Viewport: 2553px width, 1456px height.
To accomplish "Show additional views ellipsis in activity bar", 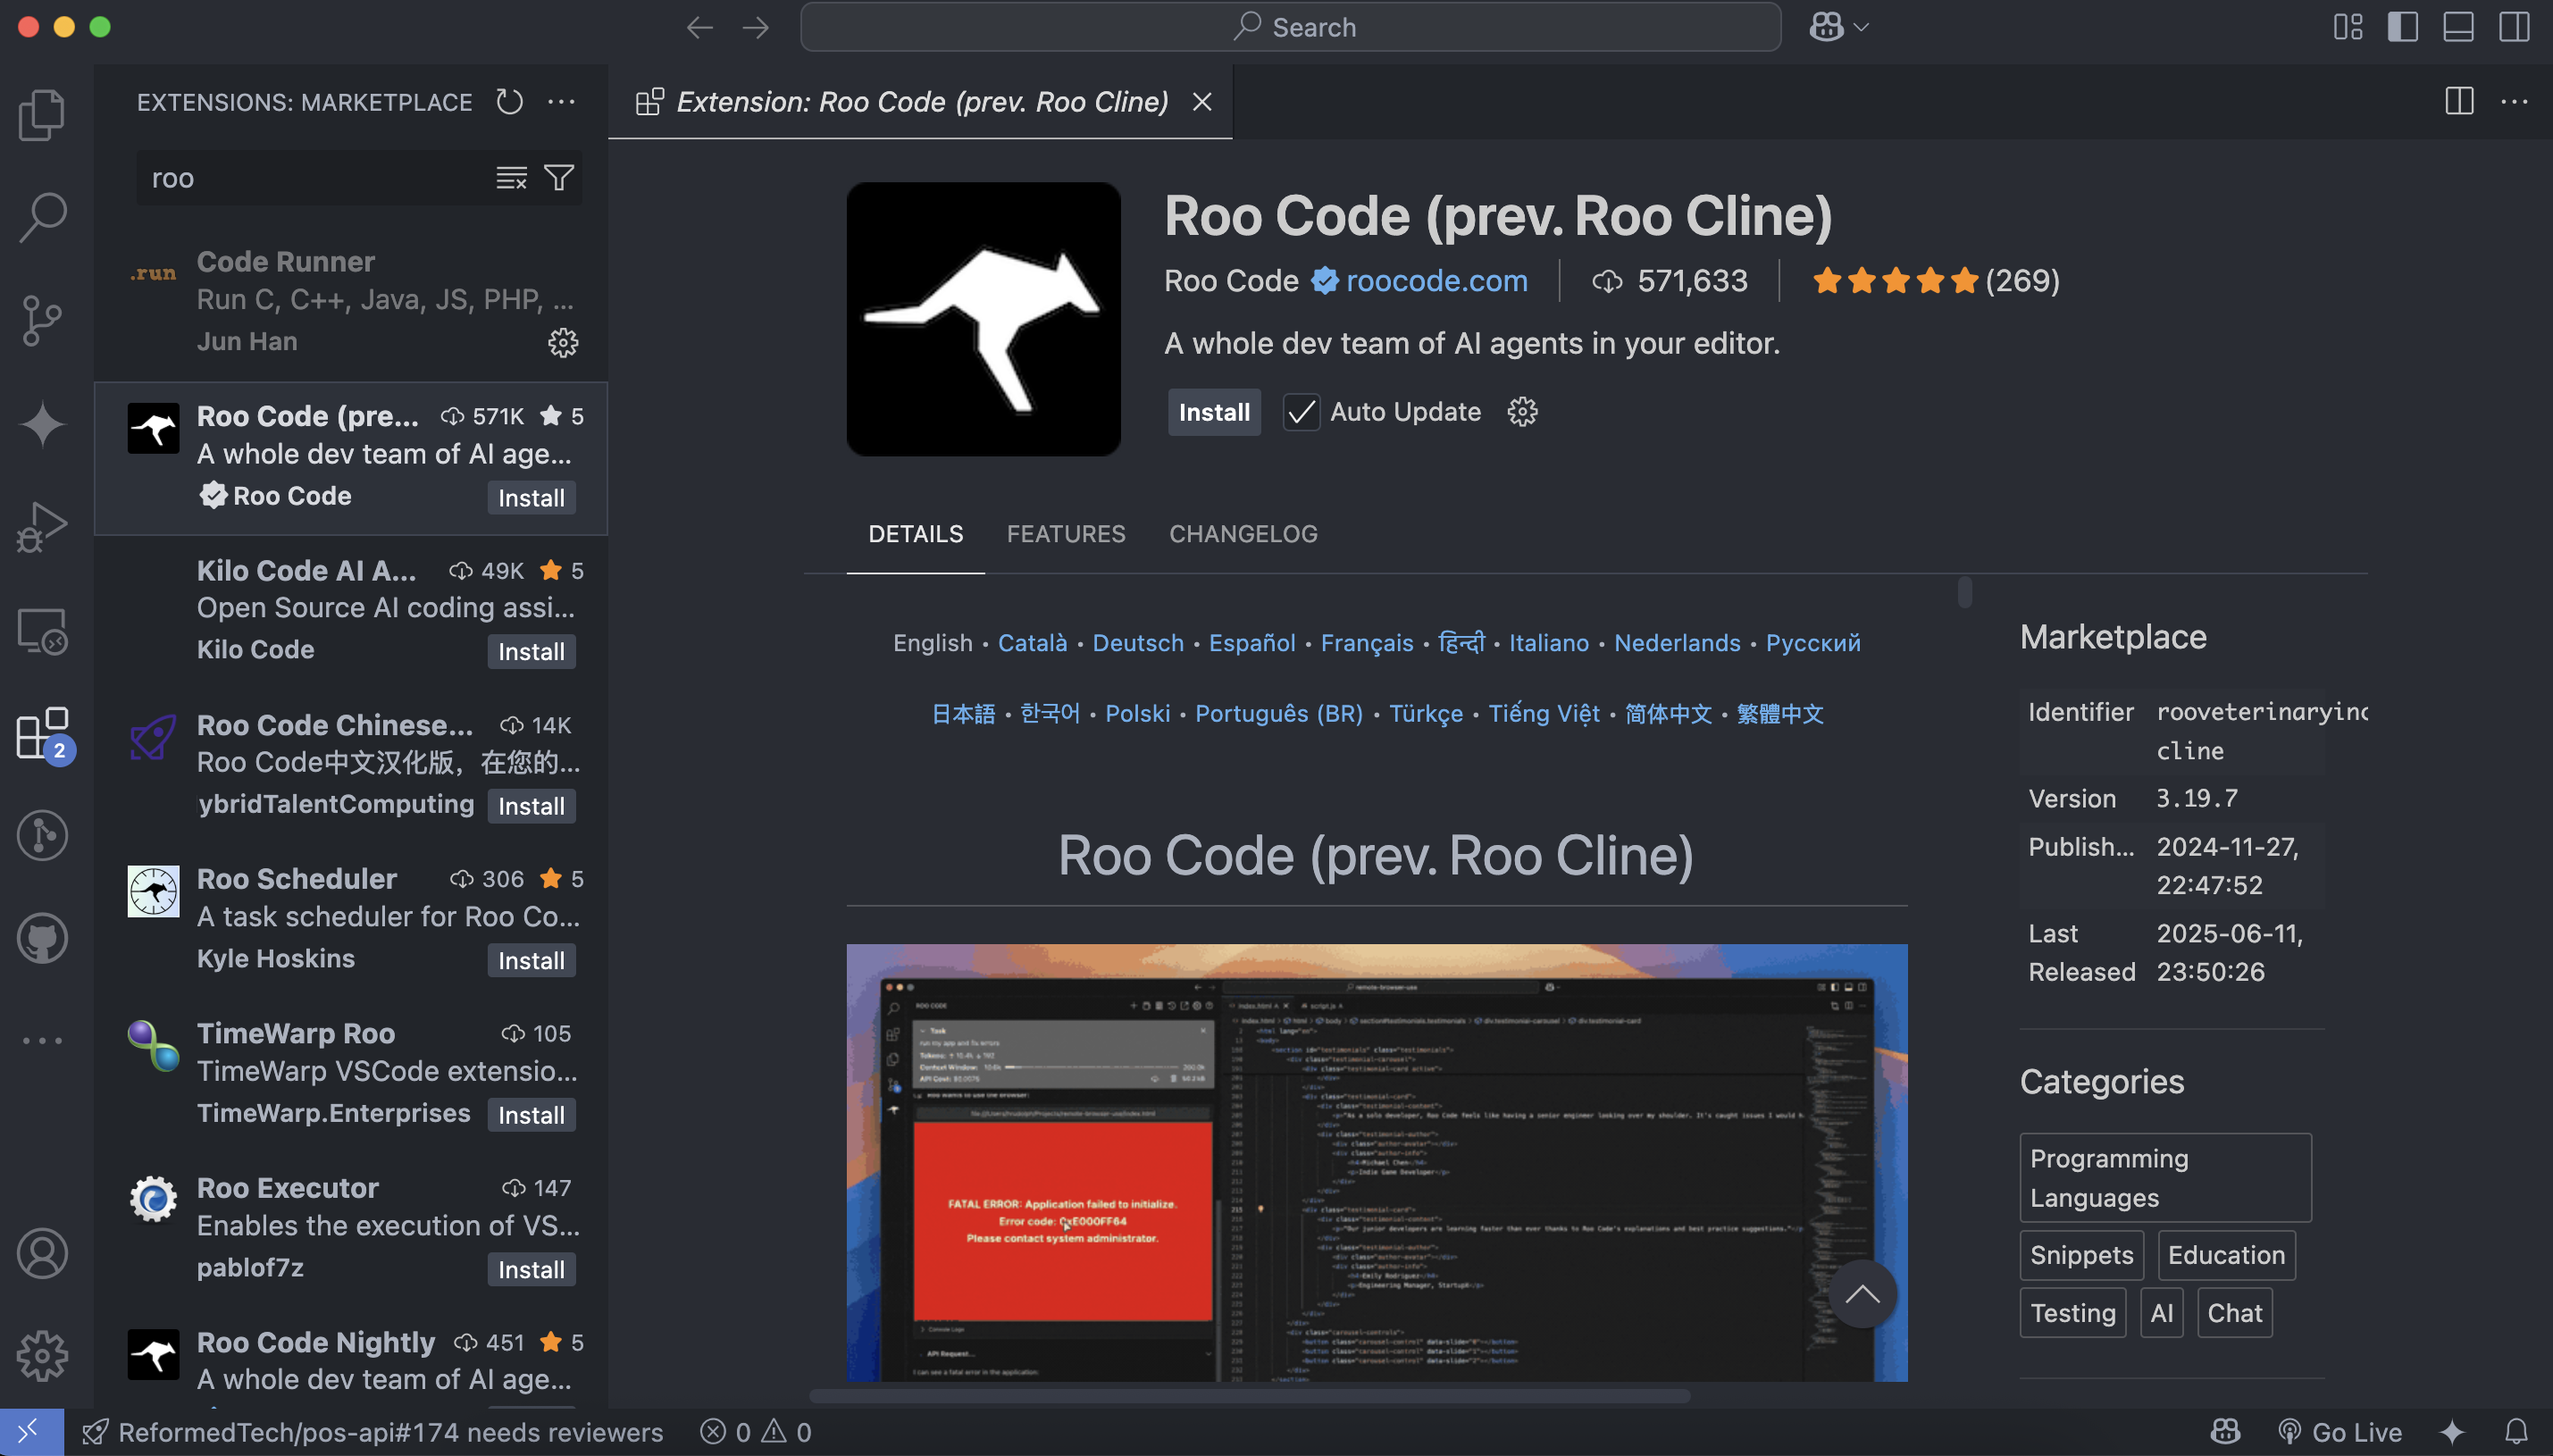I will 42,1040.
